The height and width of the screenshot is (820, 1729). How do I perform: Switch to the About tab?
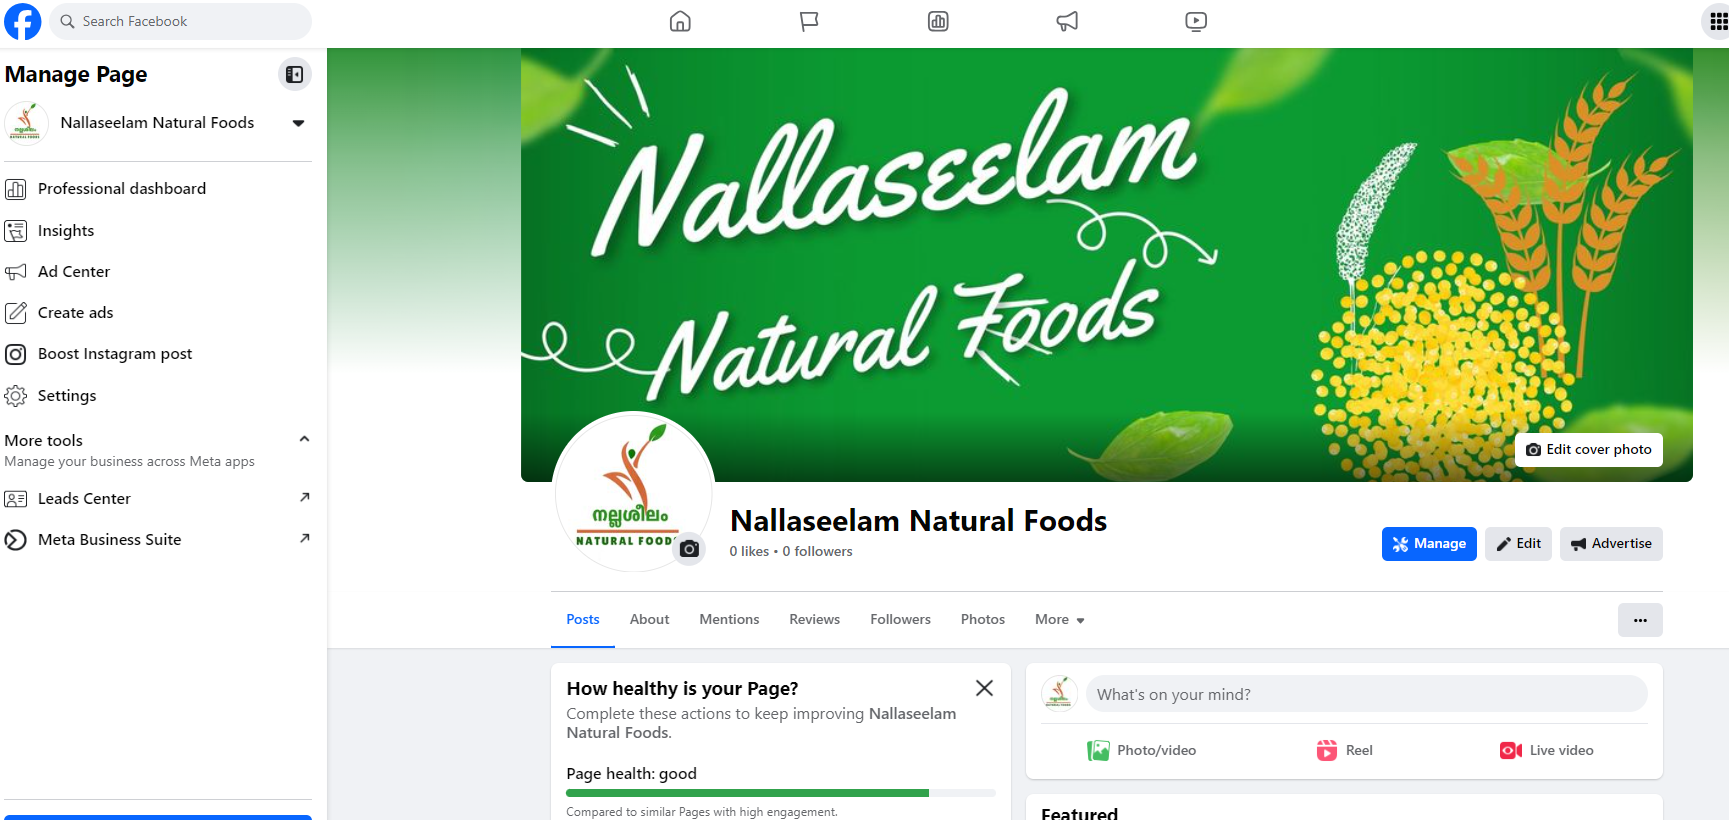point(649,620)
